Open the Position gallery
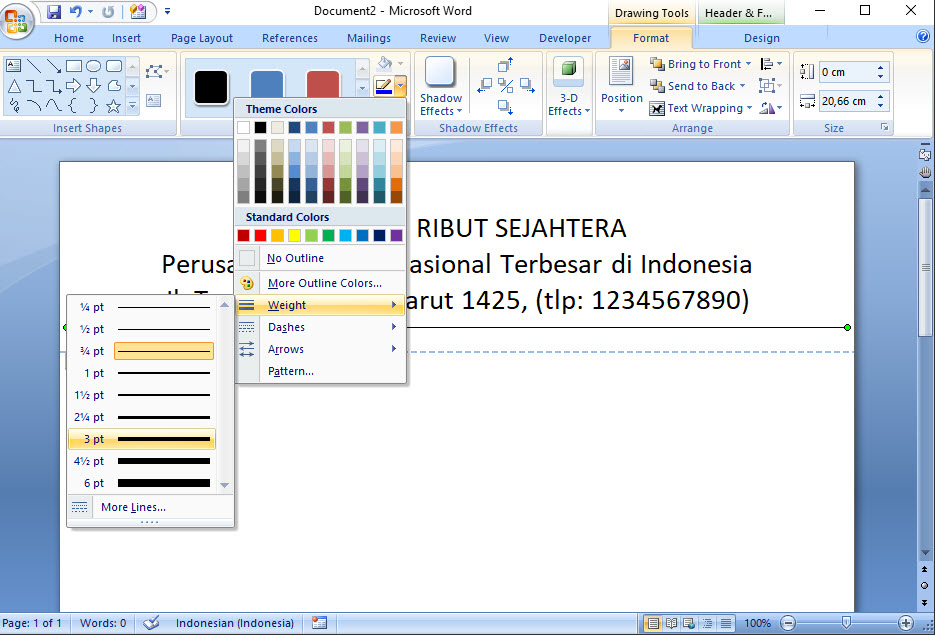The height and width of the screenshot is (635, 935). (621, 86)
